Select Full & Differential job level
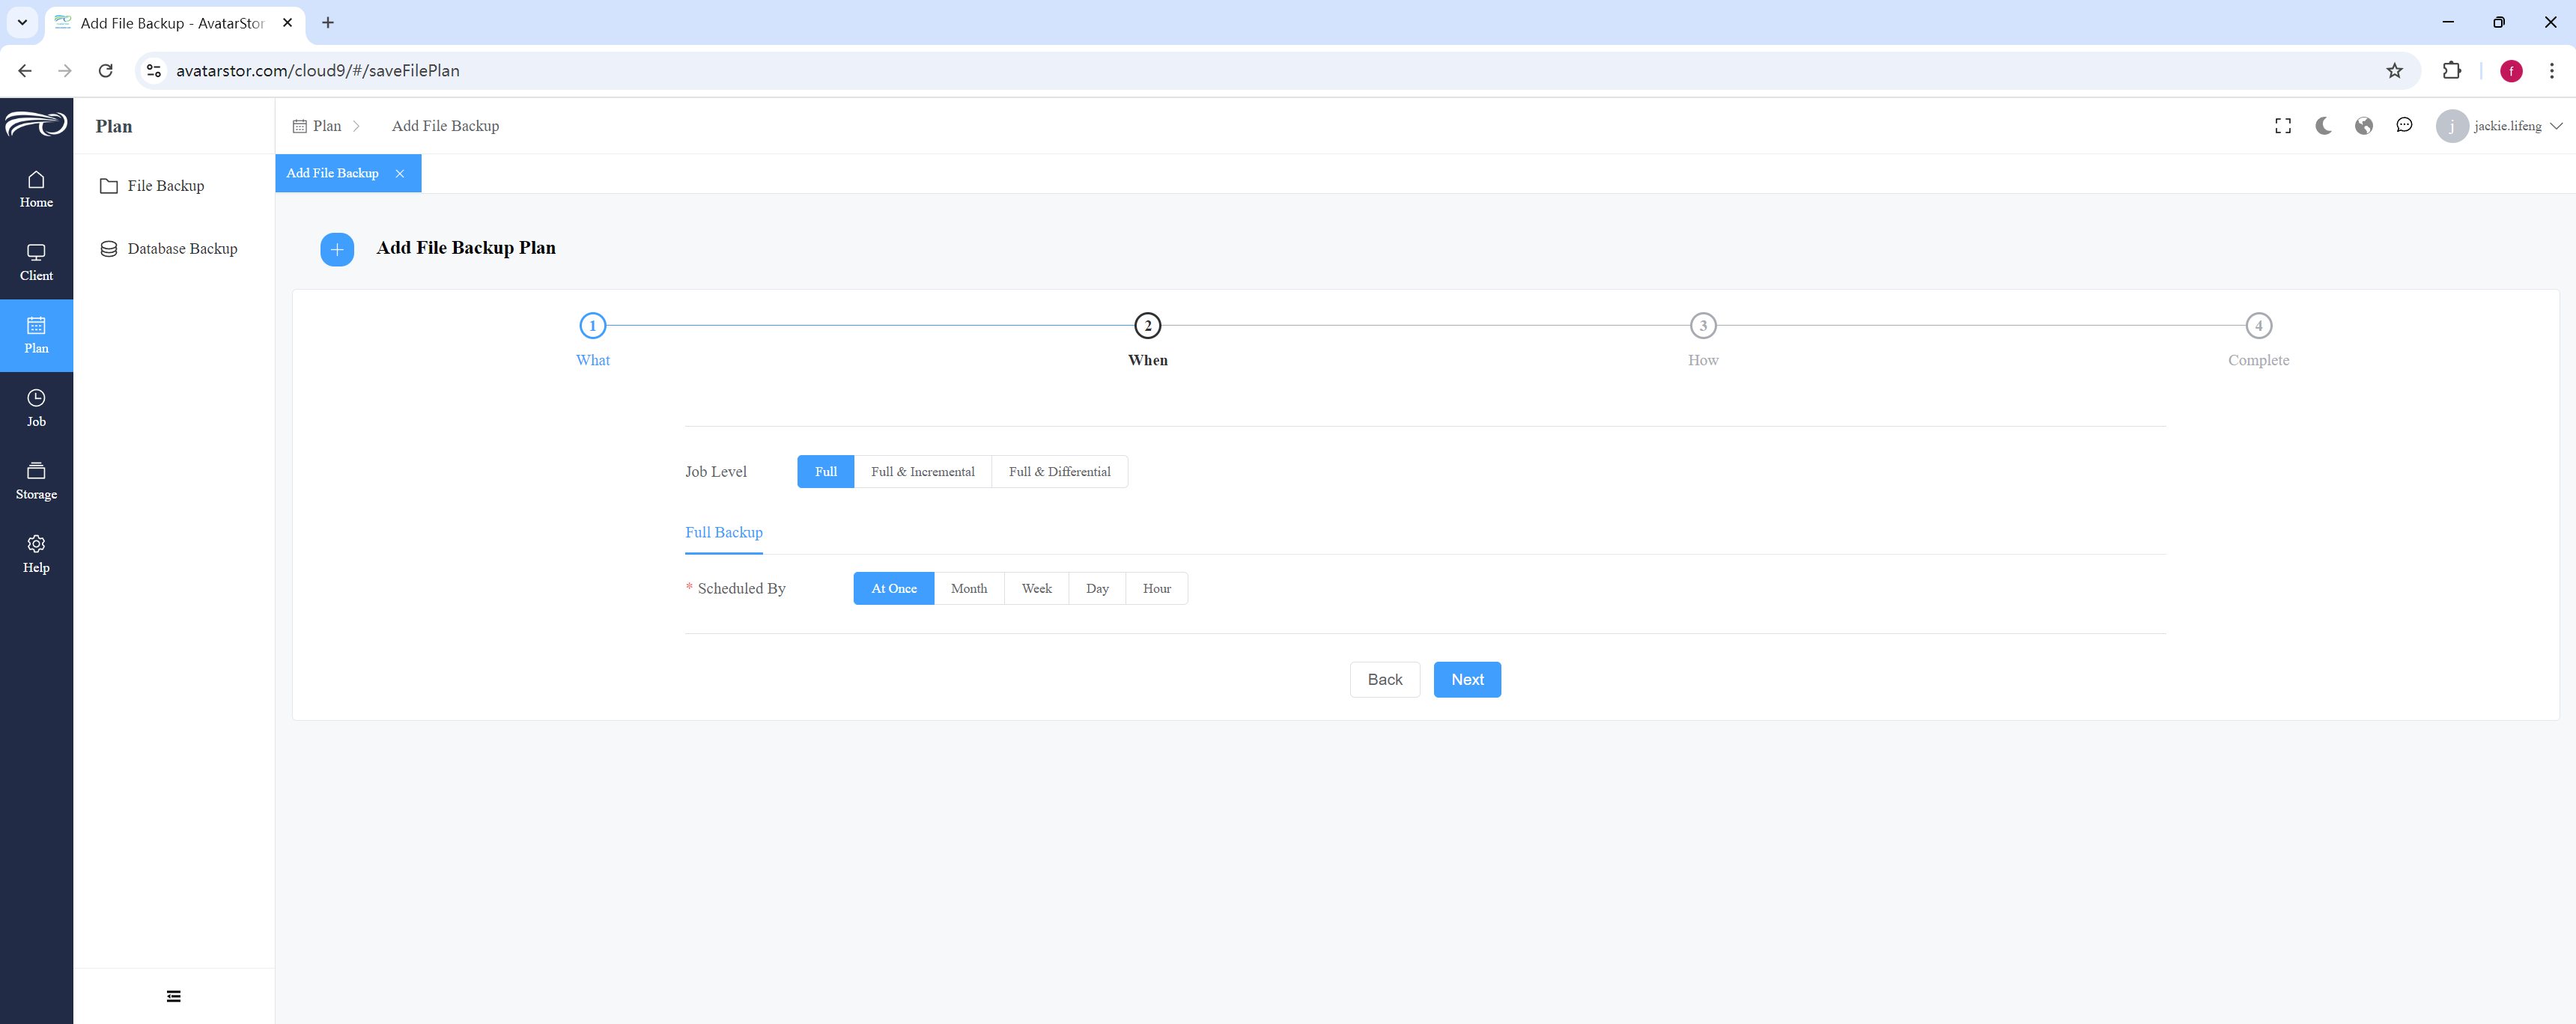Viewport: 2576px width, 1024px height. 1059,472
